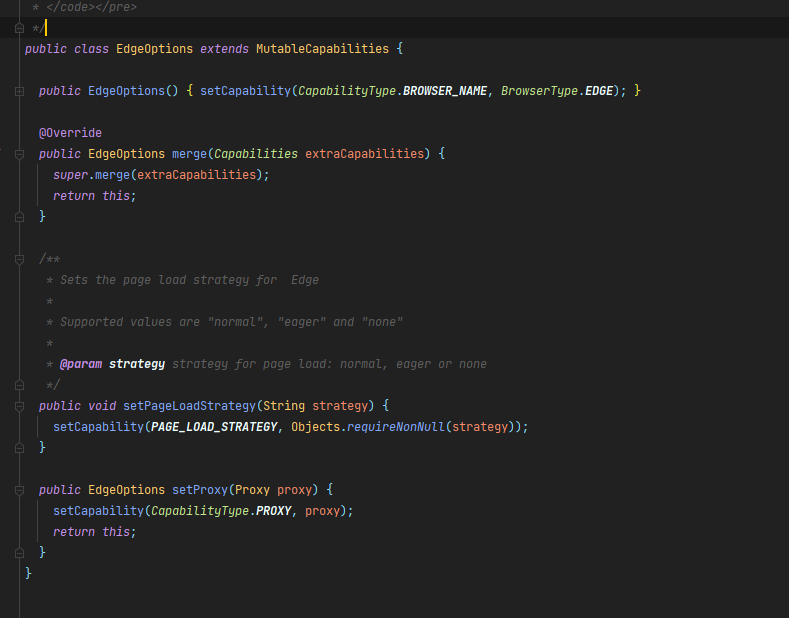This screenshot has height=618, width=789.
Task: Click the requireNonNull method call
Action: 396,427
